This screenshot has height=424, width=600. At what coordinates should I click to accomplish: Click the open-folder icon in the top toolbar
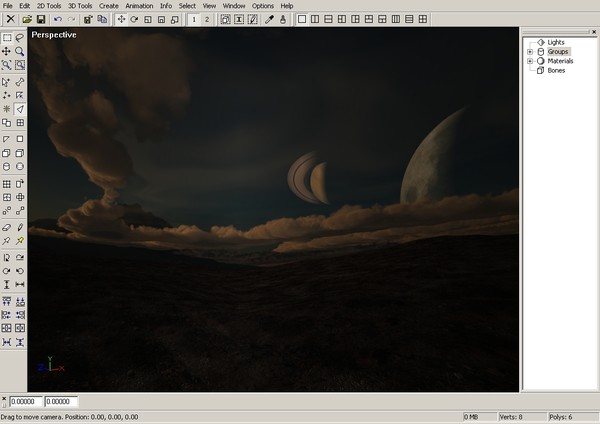point(27,19)
